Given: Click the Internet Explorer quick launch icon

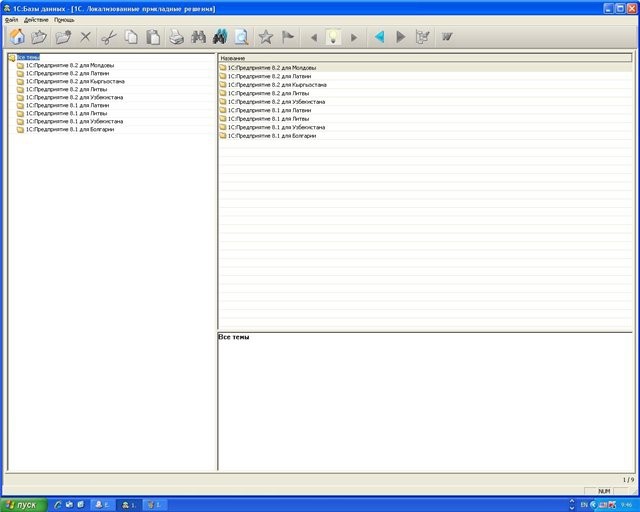Looking at the screenshot, I should (58, 505).
